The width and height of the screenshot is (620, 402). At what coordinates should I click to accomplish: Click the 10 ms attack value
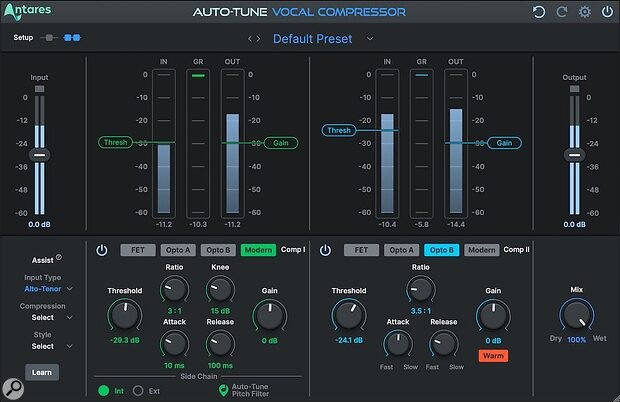coord(174,366)
